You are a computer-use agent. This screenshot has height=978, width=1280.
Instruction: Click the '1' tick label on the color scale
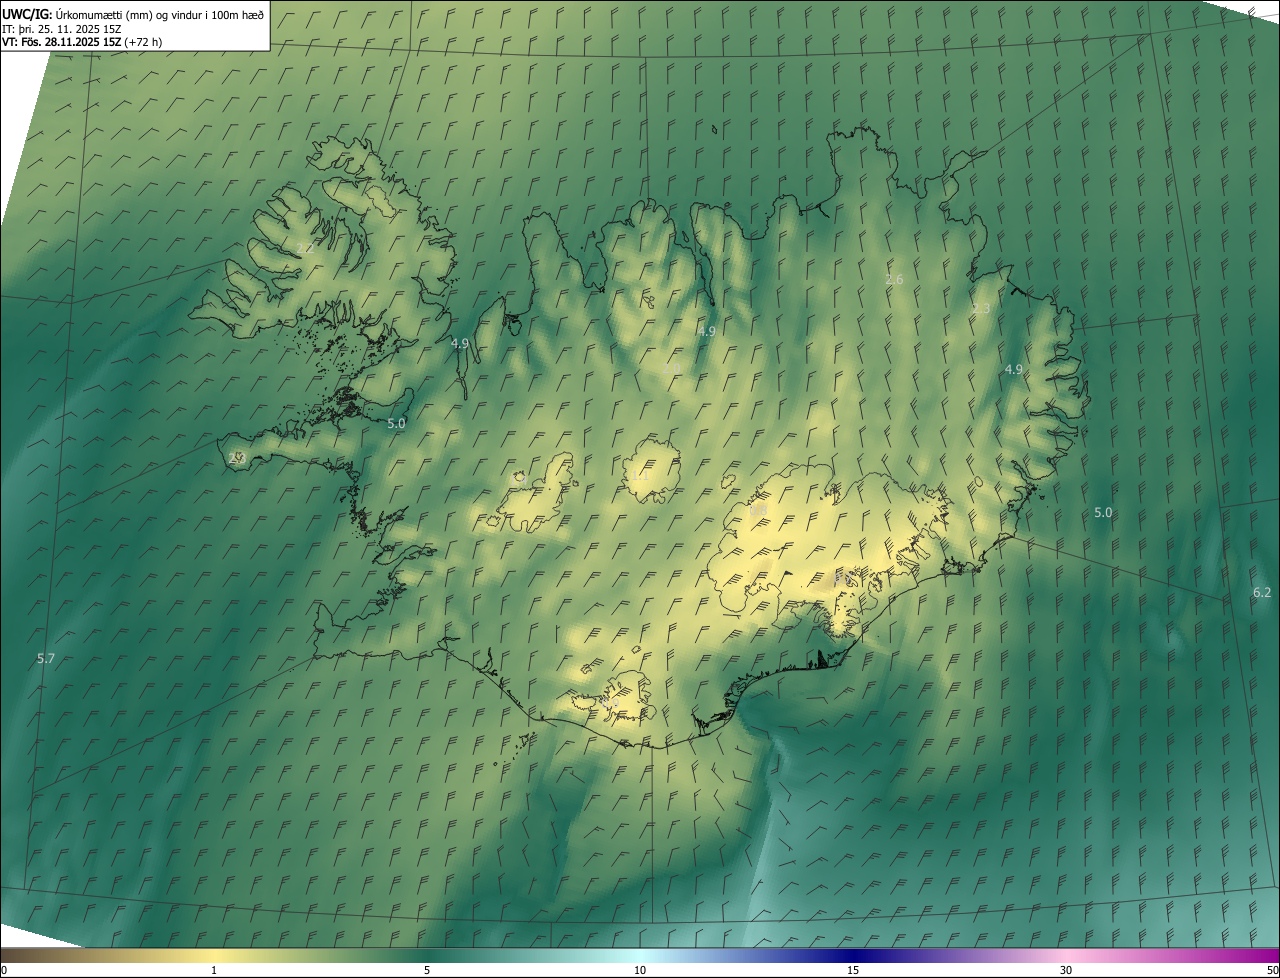pyautogui.click(x=214, y=970)
